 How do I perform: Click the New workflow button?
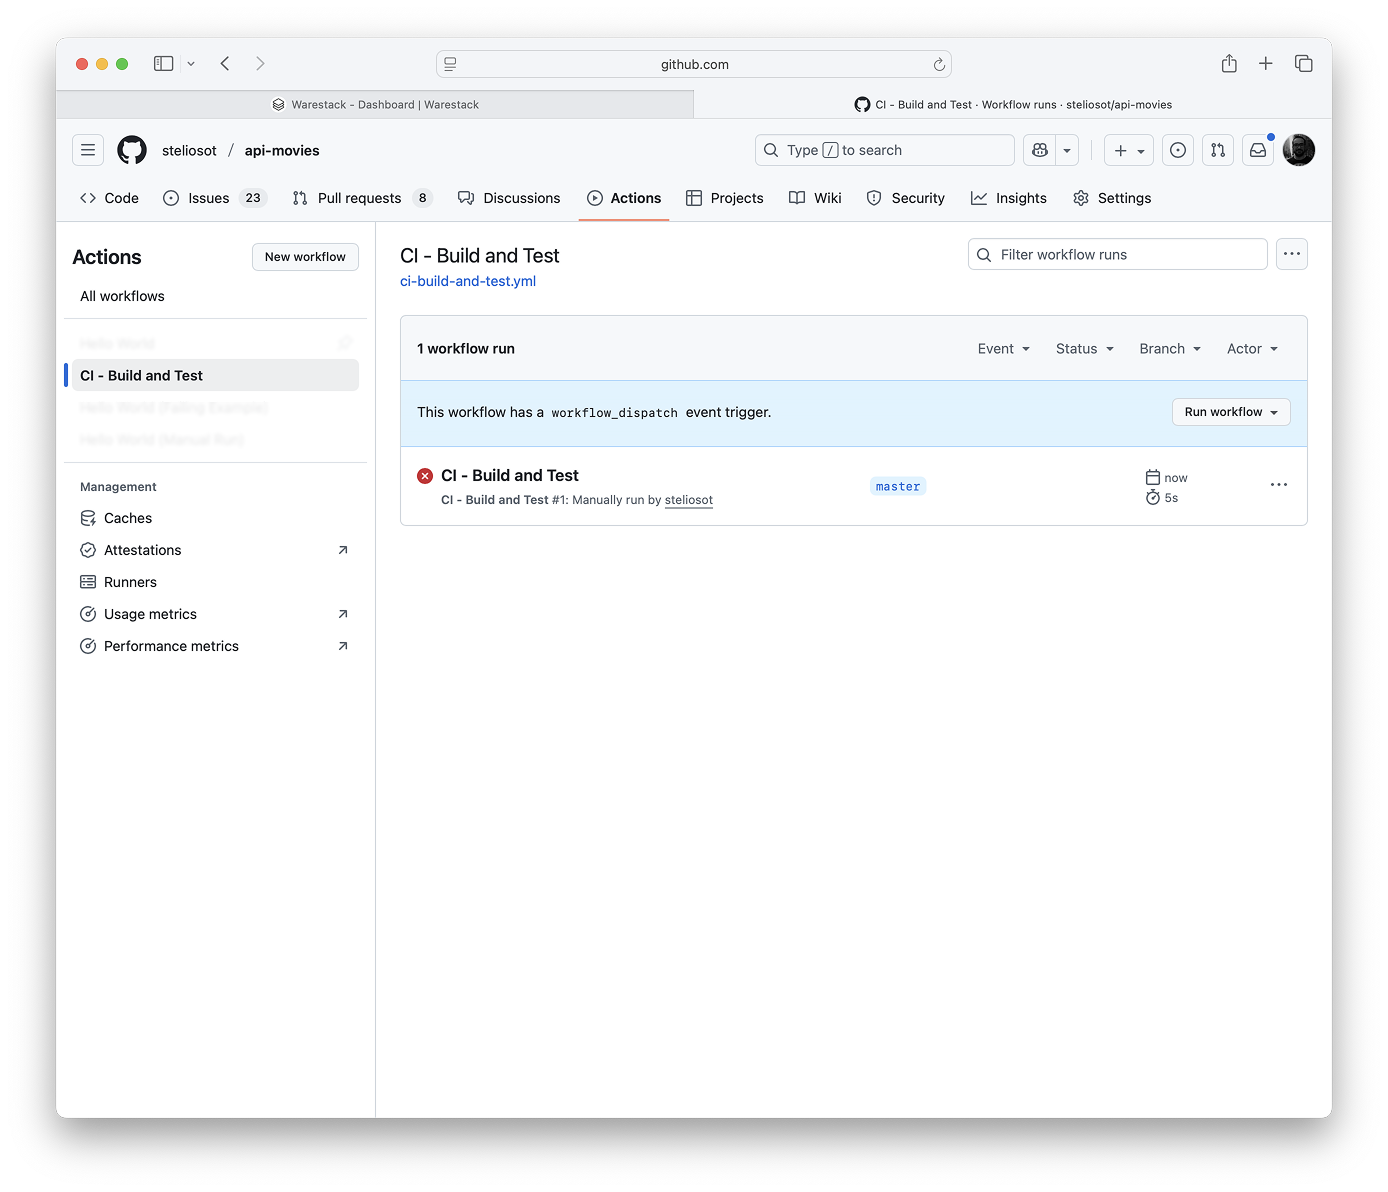(x=305, y=257)
